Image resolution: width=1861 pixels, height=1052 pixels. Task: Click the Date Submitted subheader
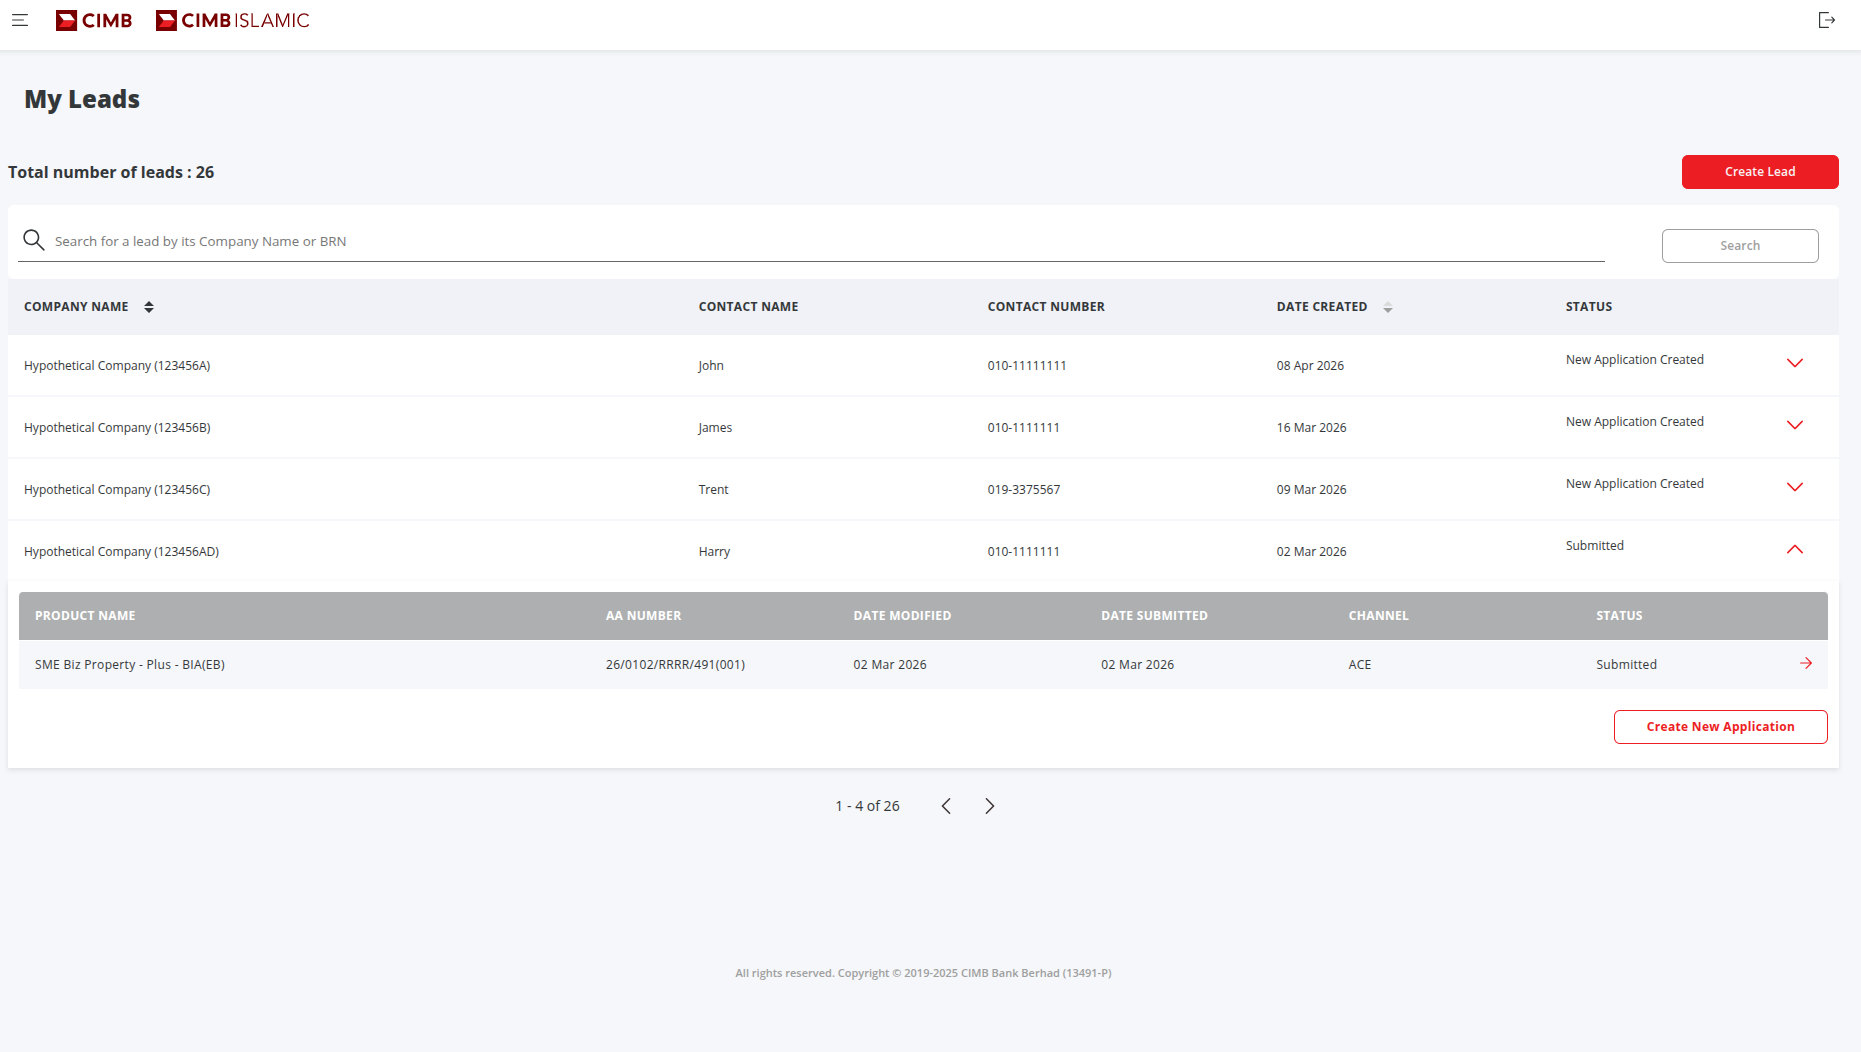pyautogui.click(x=1154, y=616)
